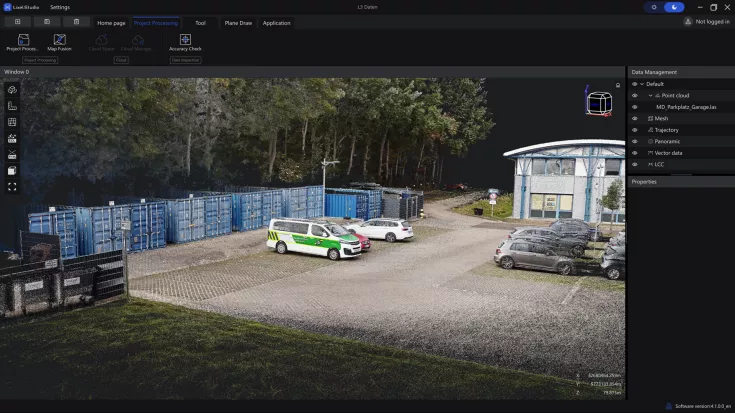Viewport: 735px width, 413px height.
Task: Open Accuracy Check tool
Action: [185, 42]
